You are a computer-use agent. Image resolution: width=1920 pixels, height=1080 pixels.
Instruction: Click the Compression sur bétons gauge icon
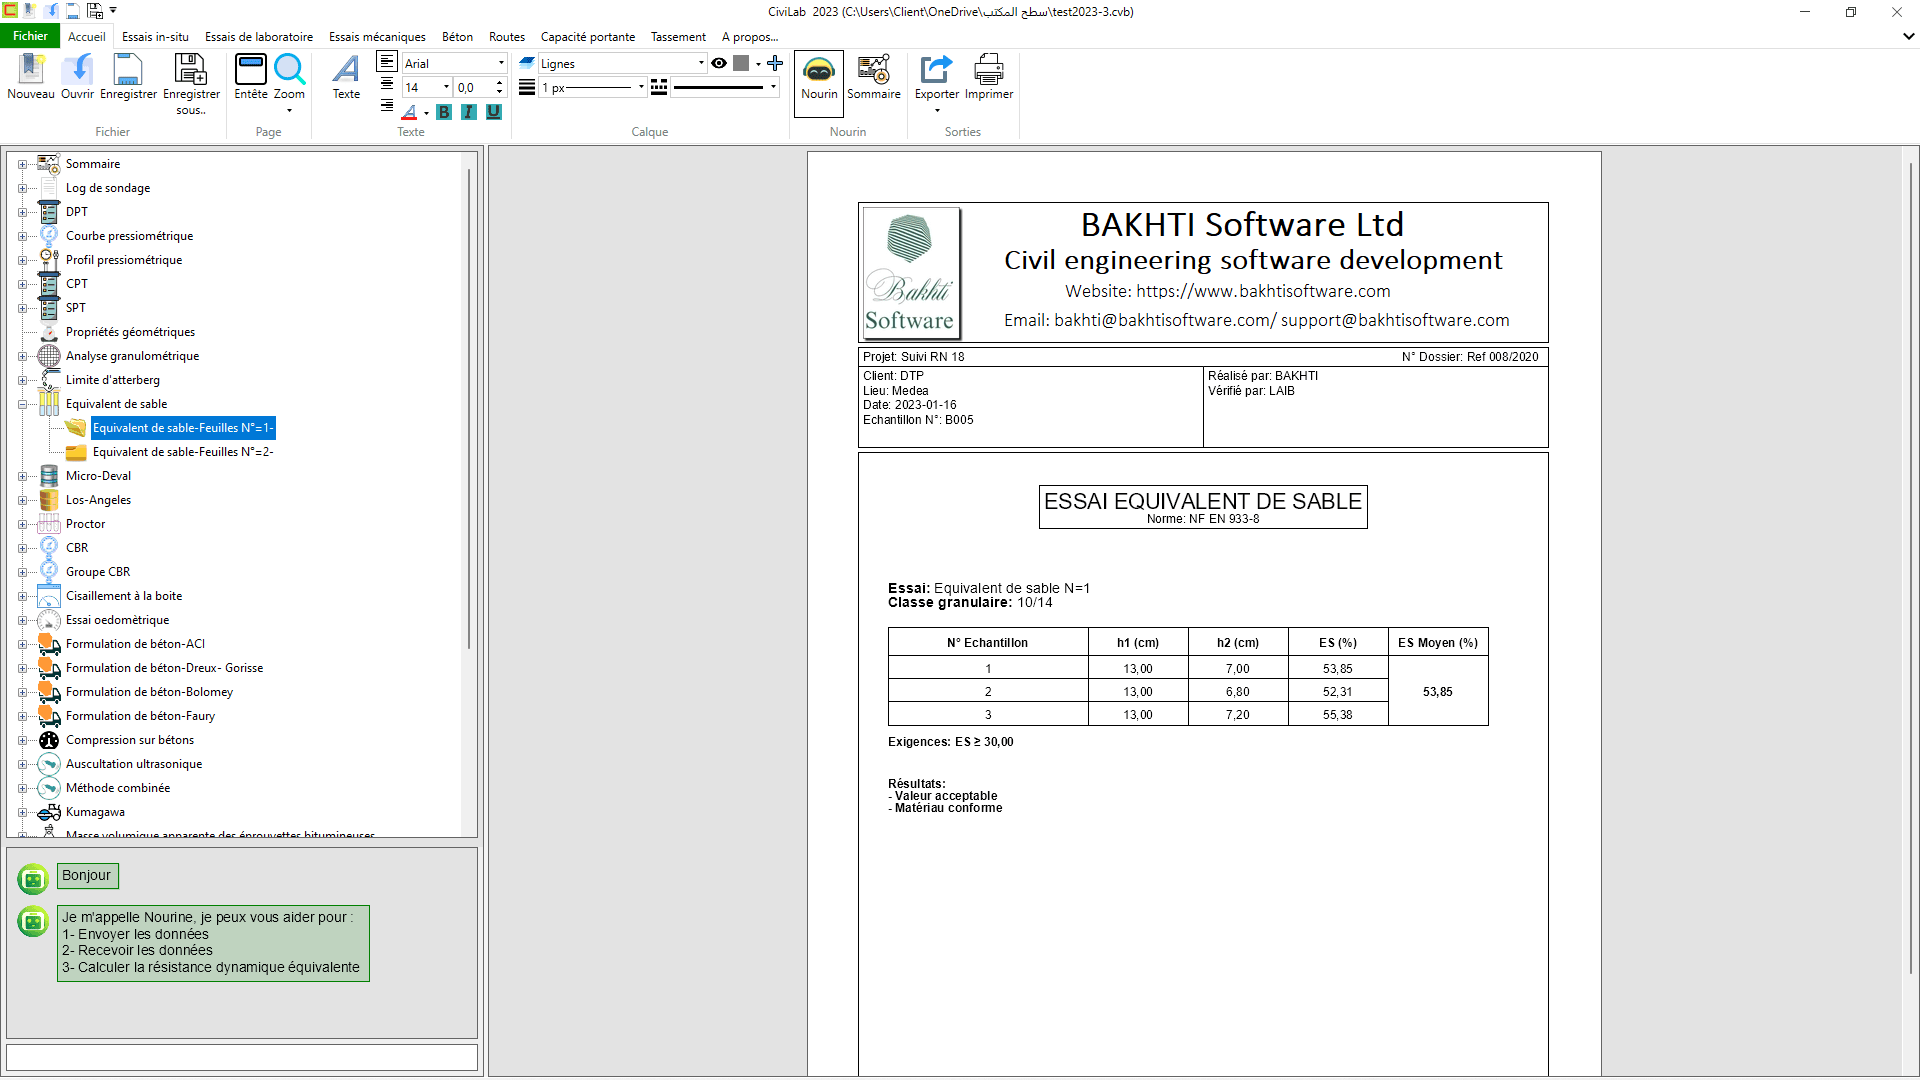point(49,740)
